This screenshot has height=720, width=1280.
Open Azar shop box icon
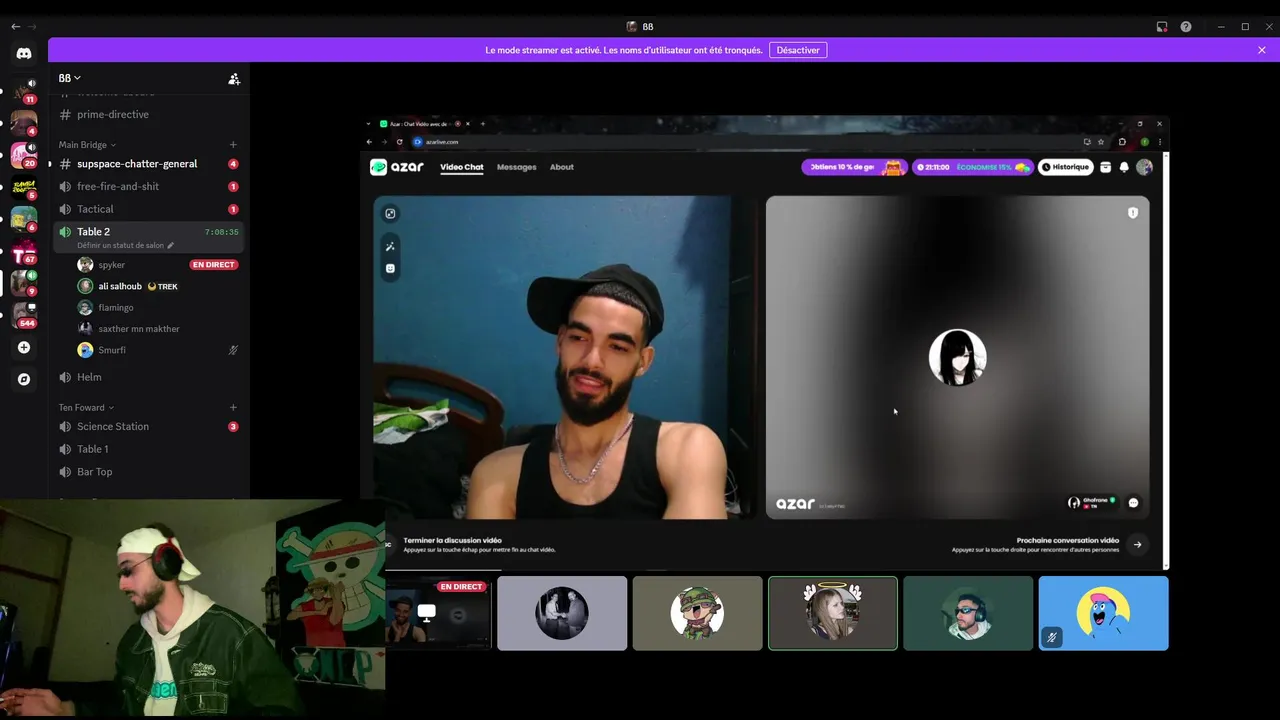coord(1106,167)
